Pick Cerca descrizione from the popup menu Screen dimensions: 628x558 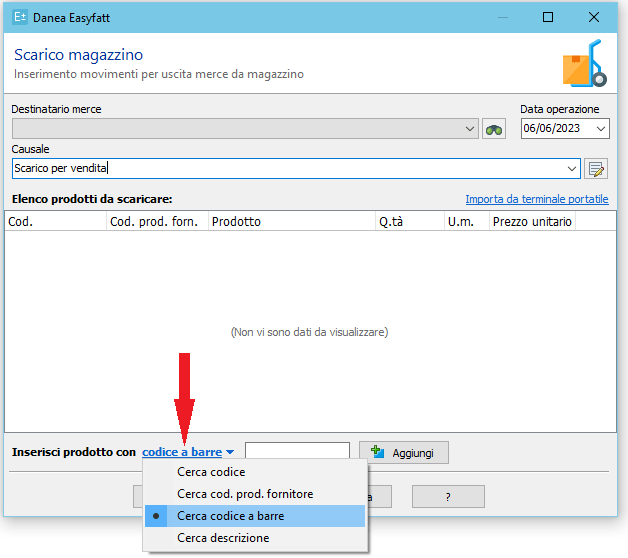click(x=223, y=538)
